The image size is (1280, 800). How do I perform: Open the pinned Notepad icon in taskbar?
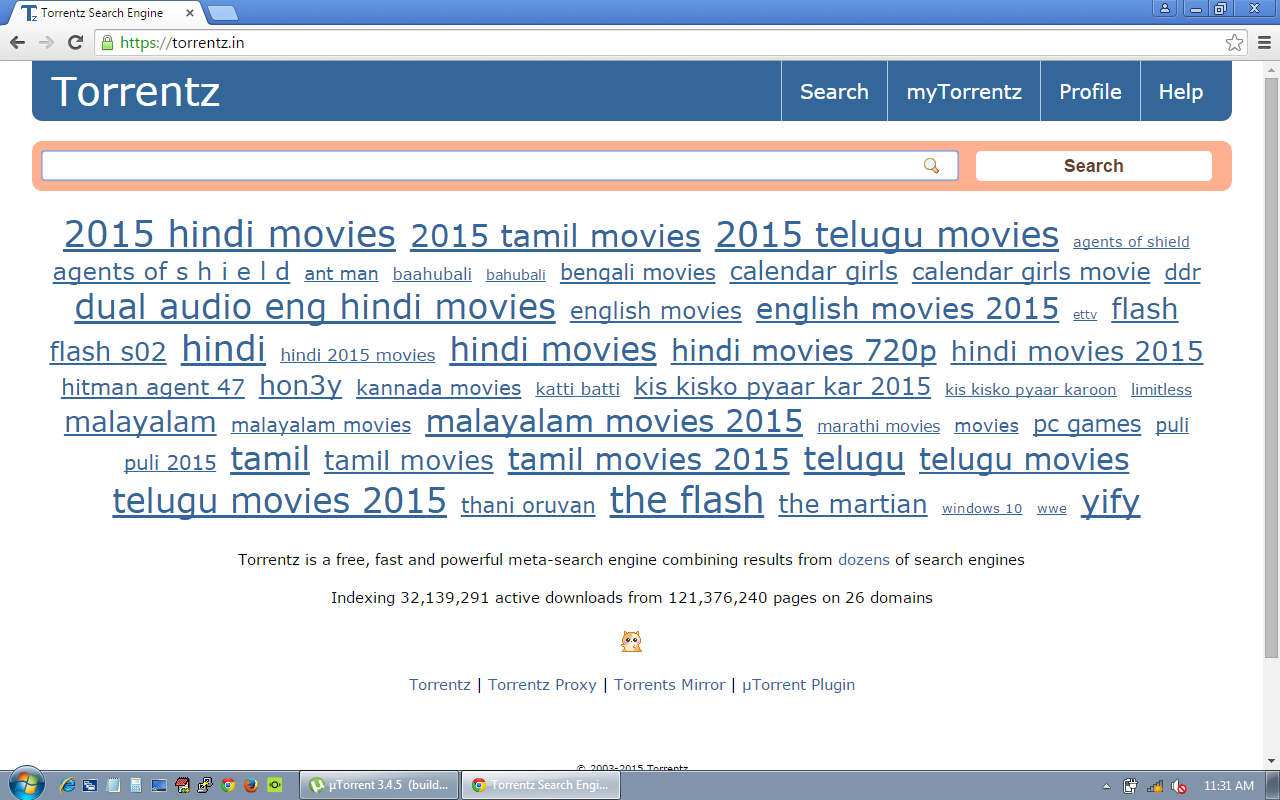113,785
